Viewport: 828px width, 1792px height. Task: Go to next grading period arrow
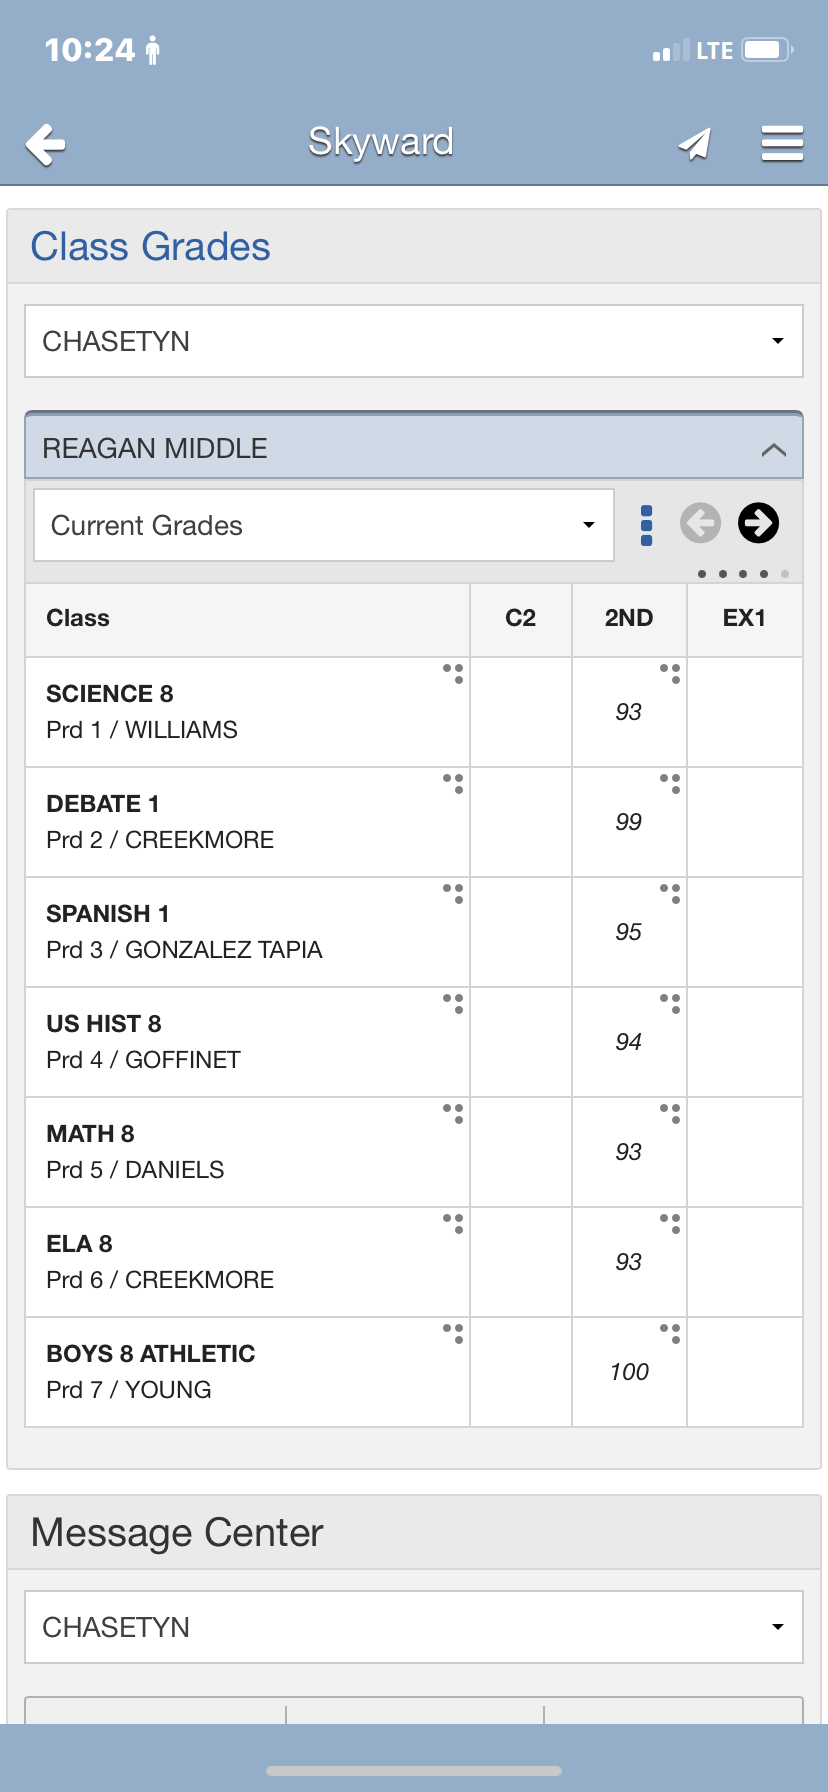coord(758,523)
